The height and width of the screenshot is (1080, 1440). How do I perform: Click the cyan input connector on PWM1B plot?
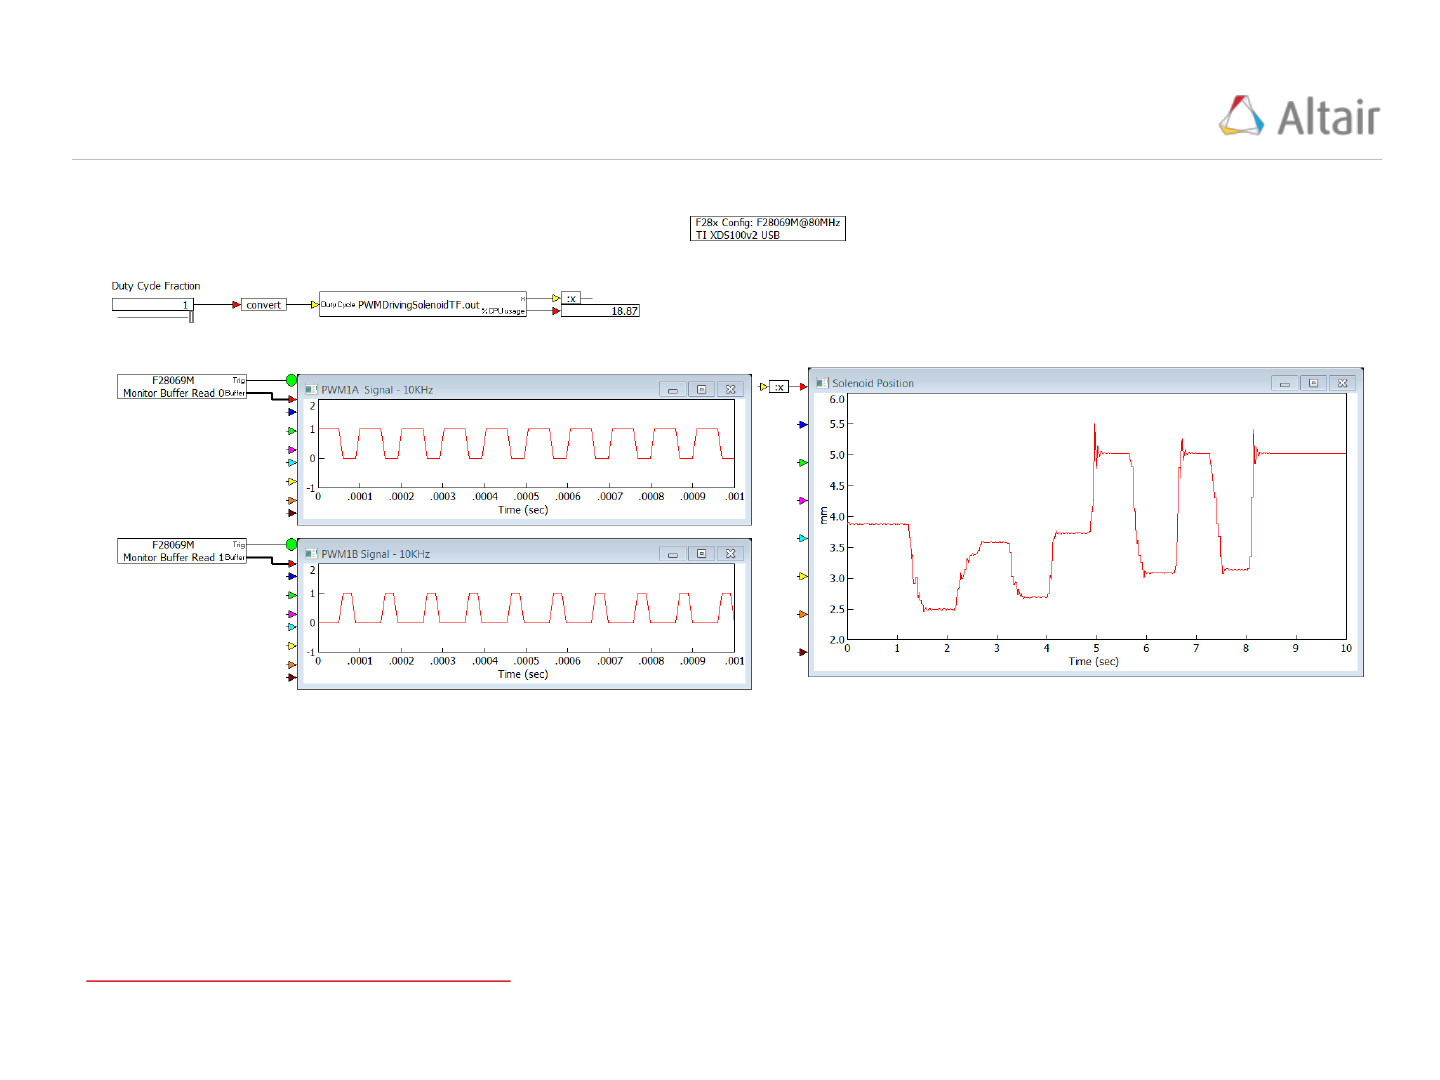[292, 627]
